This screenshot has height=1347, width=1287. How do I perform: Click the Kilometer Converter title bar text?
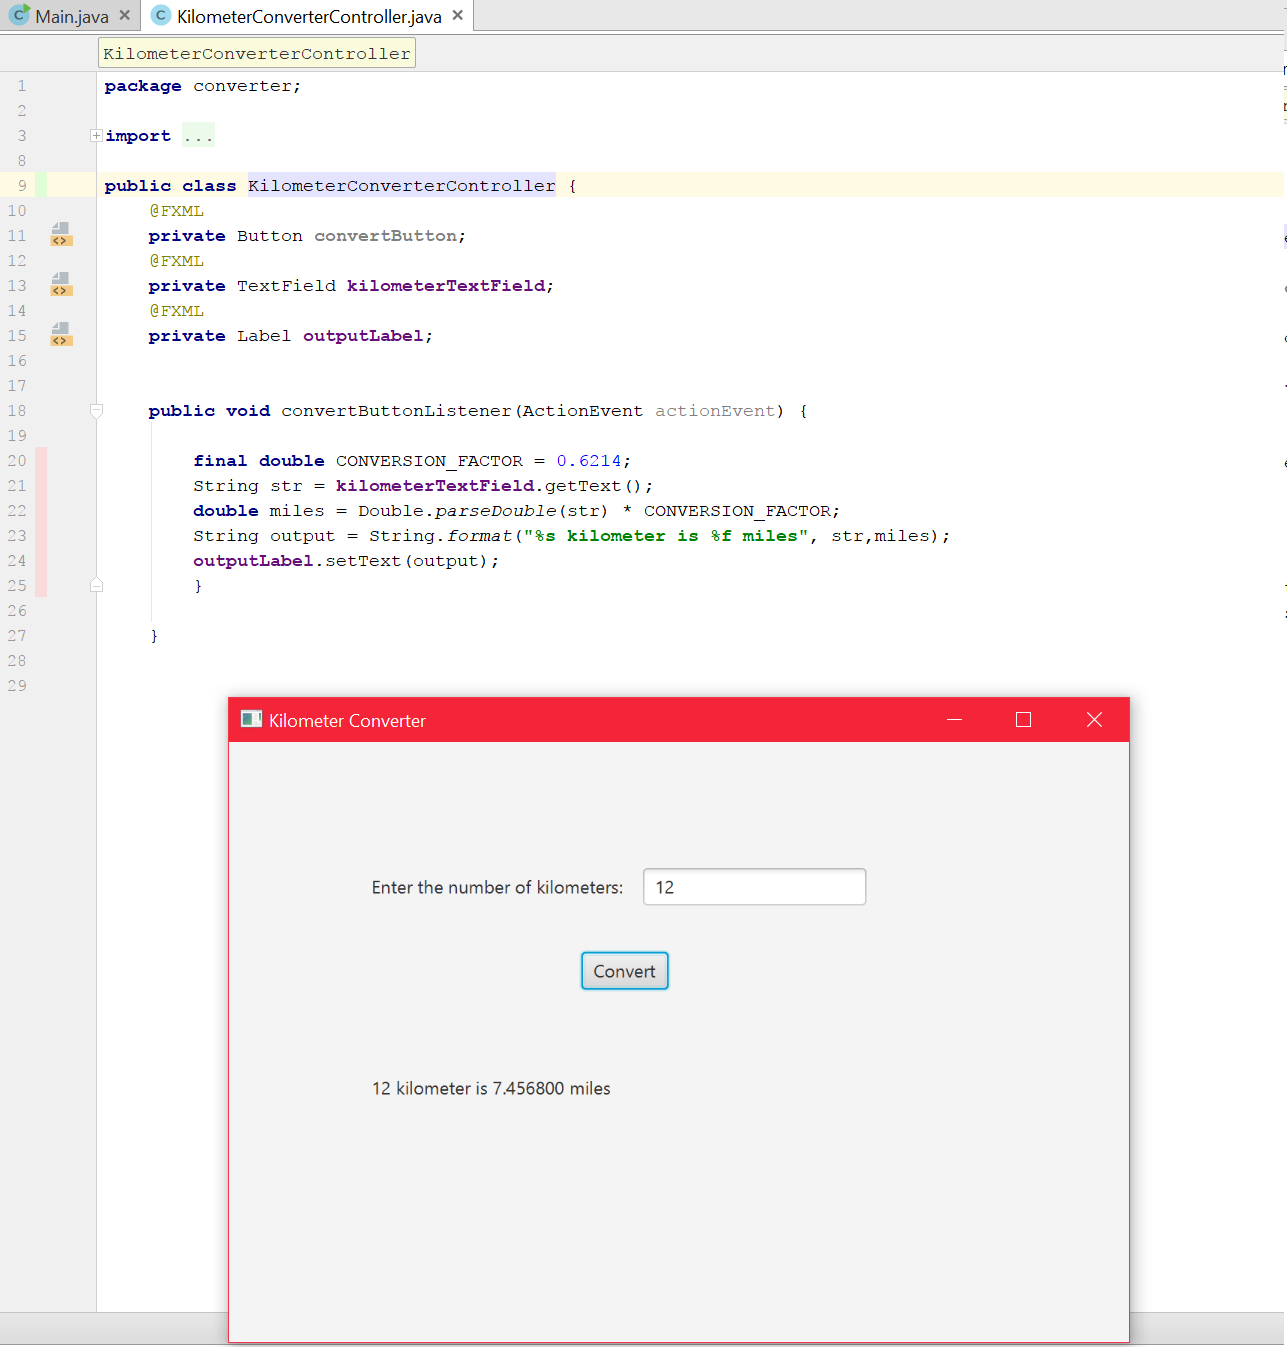click(347, 721)
